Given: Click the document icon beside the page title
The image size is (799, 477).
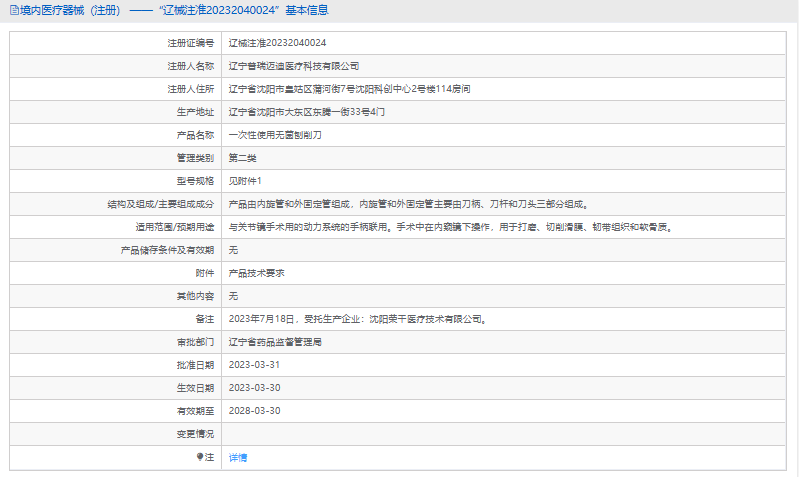Looking at the screenshot, I should pyautogui.click(x=14, y=10).
